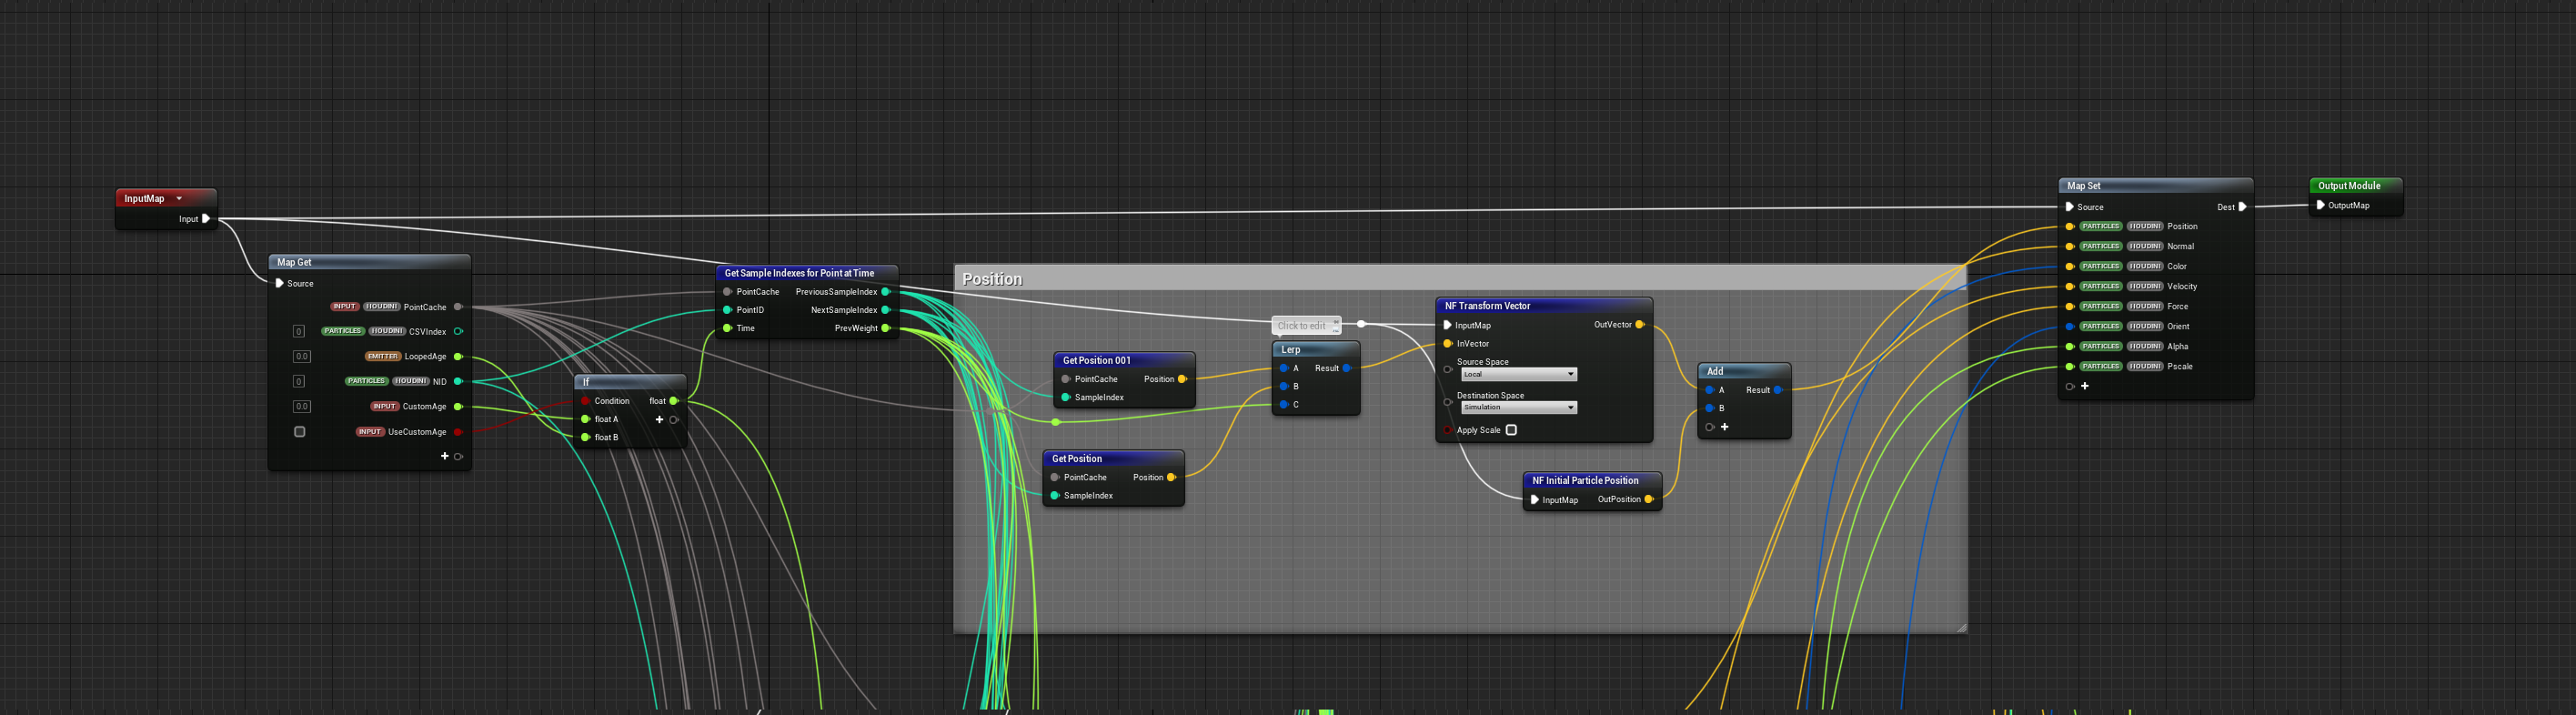The height and width of the screenshot is (715, 2576).
Task: Select the Get Sample Indexes for Point at Time header
Action: tap(799, 273)
